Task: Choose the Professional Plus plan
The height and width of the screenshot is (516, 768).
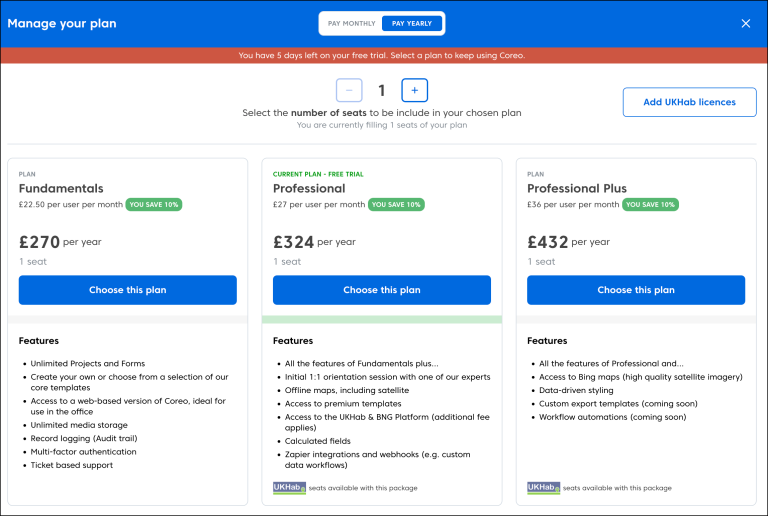Action: click(x=636, y=290)
